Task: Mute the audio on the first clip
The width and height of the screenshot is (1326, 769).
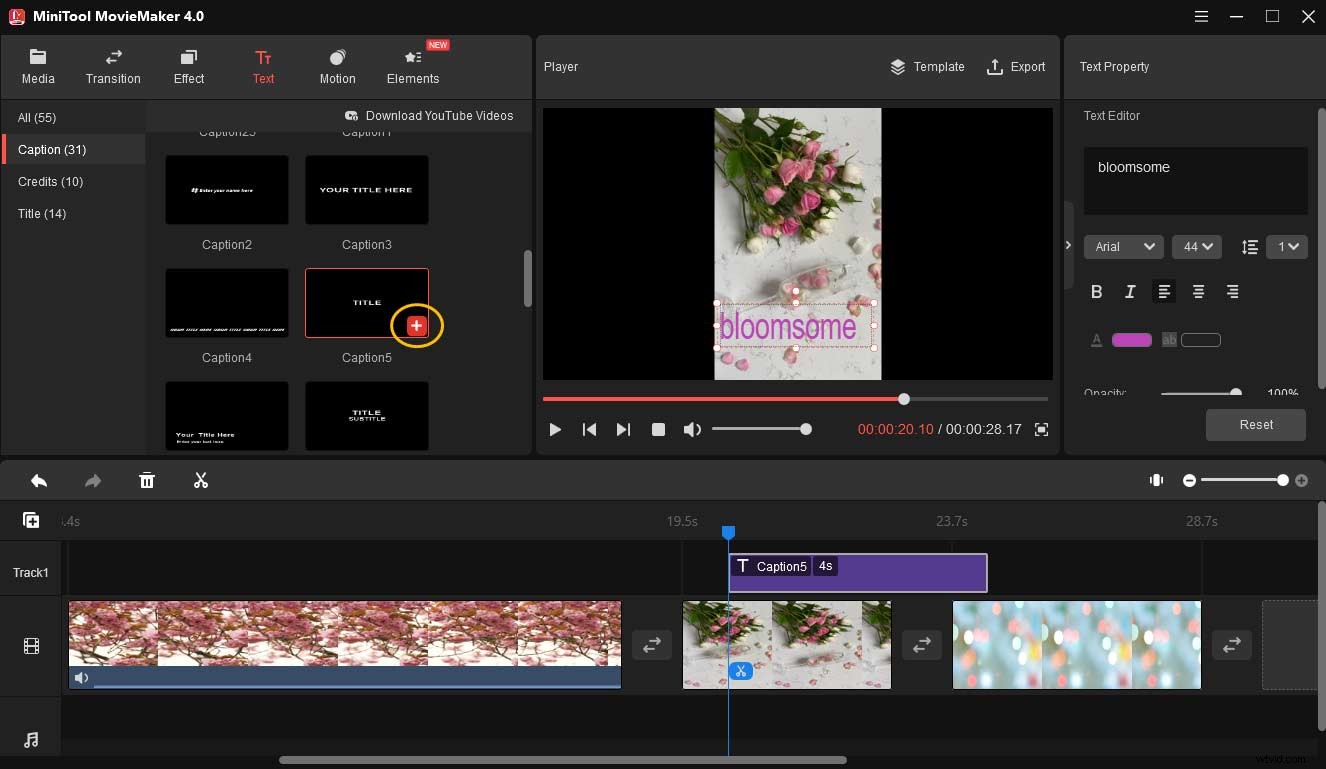Action: click(x=81, y=678)
